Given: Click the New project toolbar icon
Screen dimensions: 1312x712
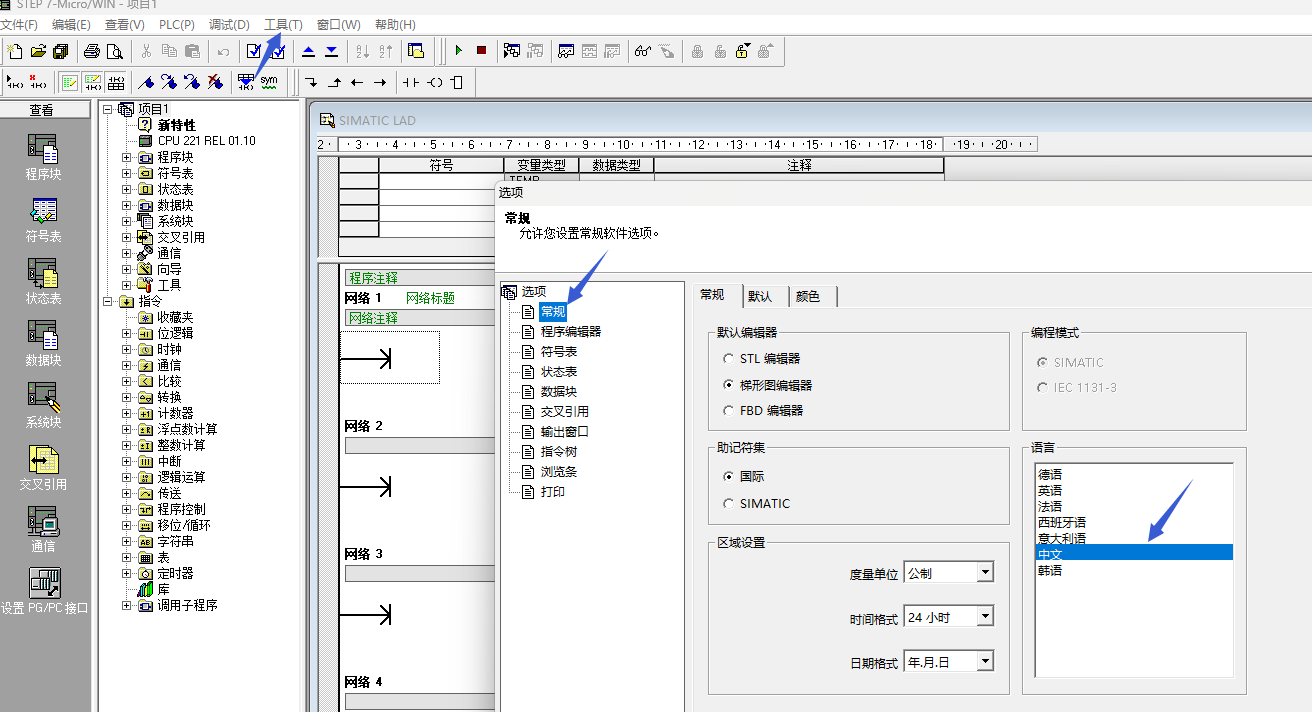Looking at the screenshot, I should 15,51.
